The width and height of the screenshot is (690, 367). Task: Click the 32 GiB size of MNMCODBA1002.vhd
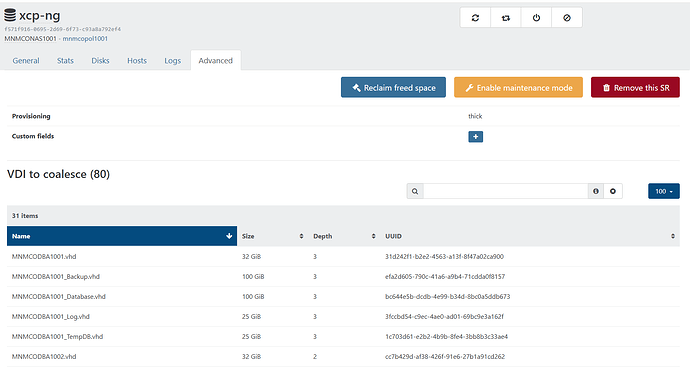pos(251,356)
